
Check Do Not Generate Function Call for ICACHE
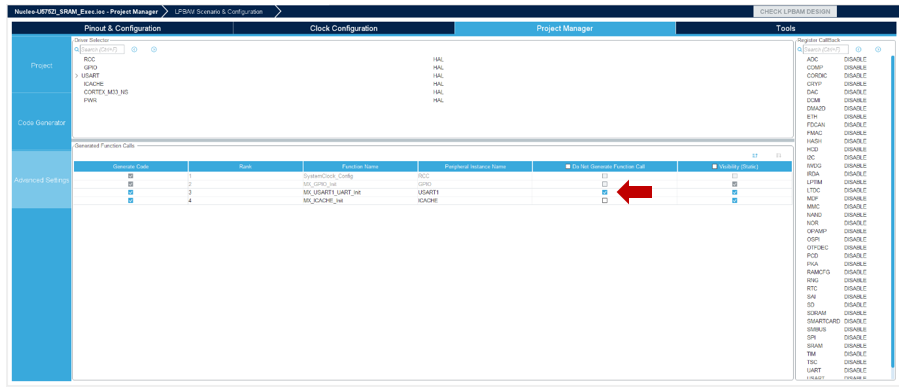click(605, 200)
